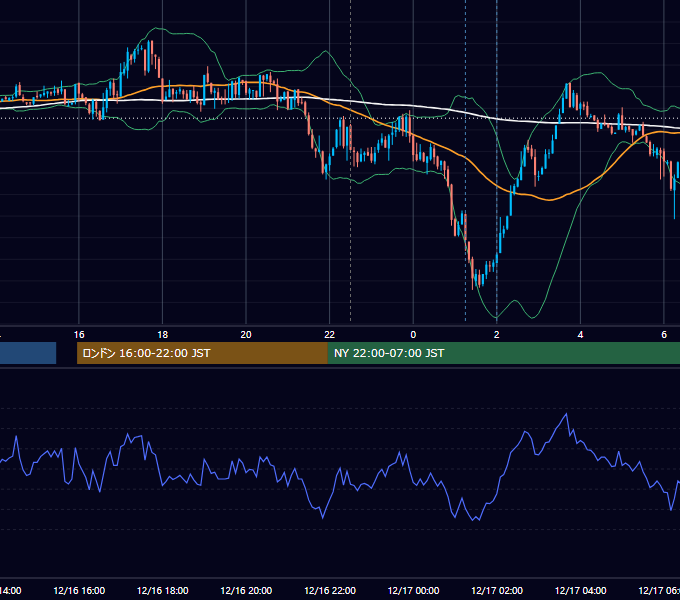
Task: Click the 12/17 02:00 date label
Action: [497, 591]
